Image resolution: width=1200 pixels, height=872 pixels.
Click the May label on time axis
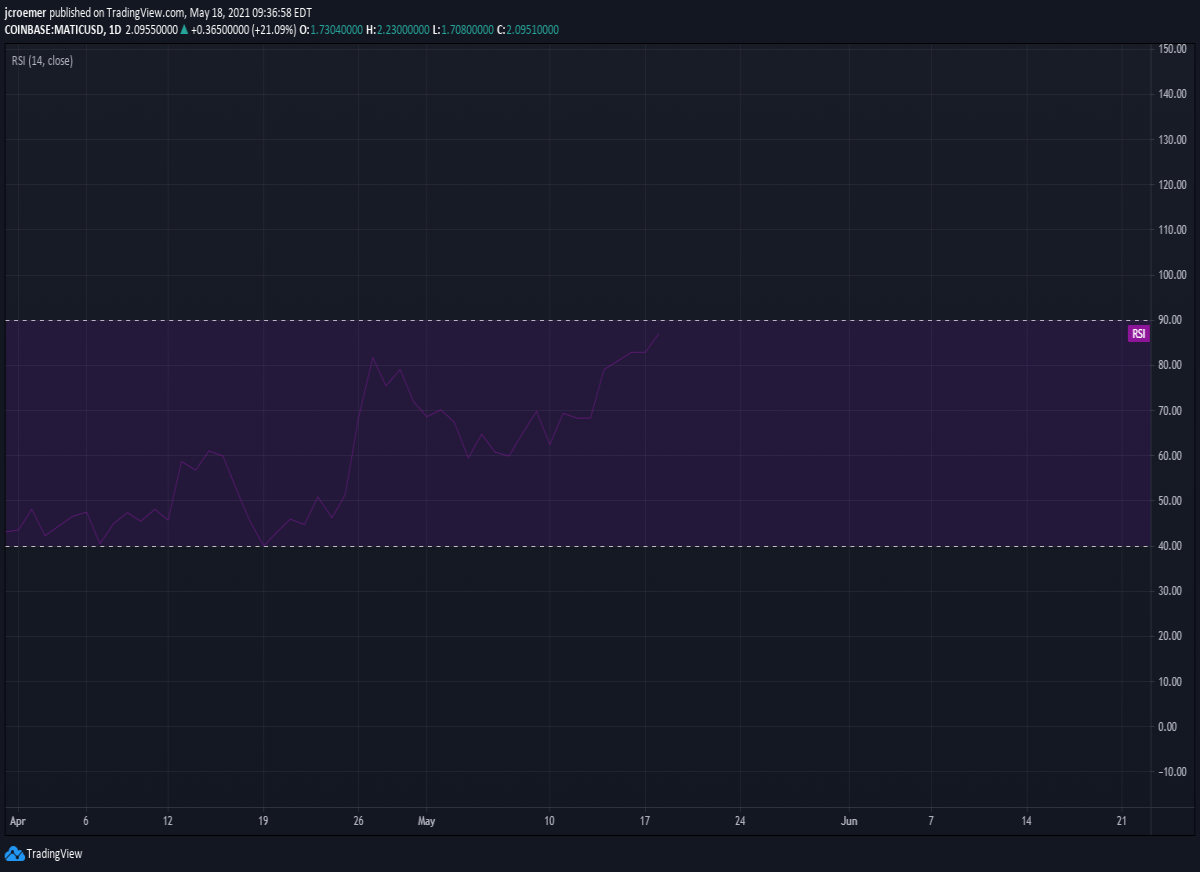pyautogui.click(x=427, y=821)
